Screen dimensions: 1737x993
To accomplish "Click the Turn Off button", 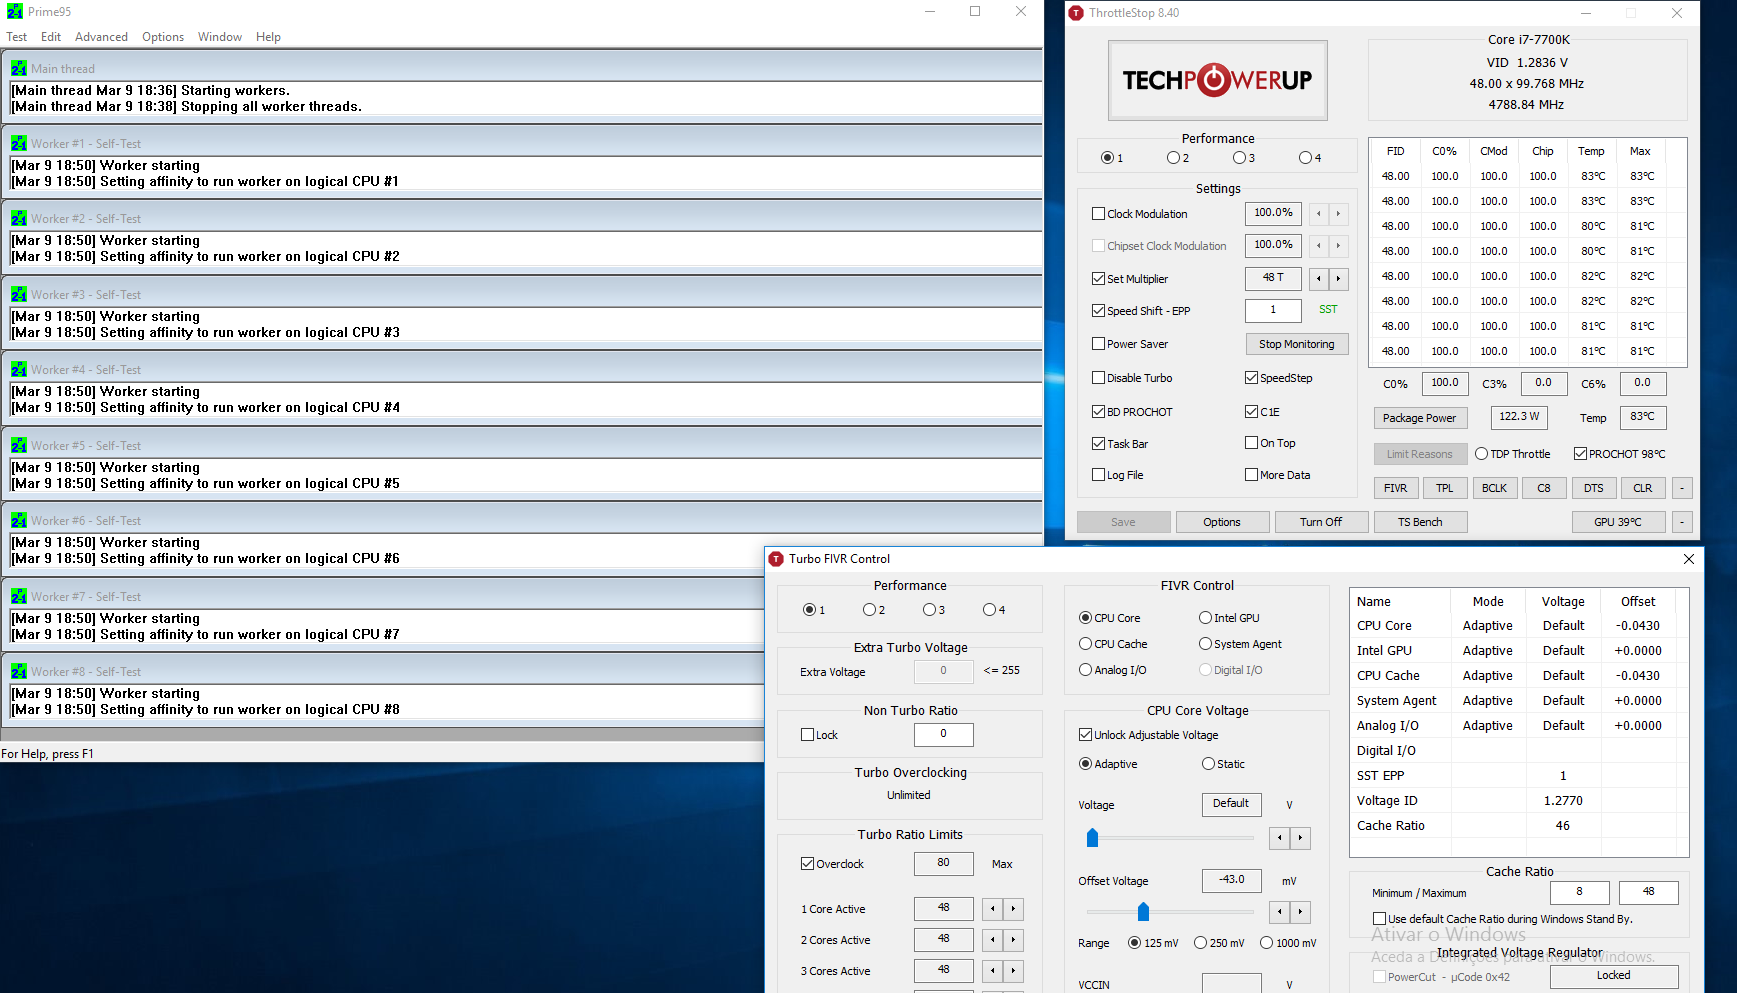I will (1321, 522).
